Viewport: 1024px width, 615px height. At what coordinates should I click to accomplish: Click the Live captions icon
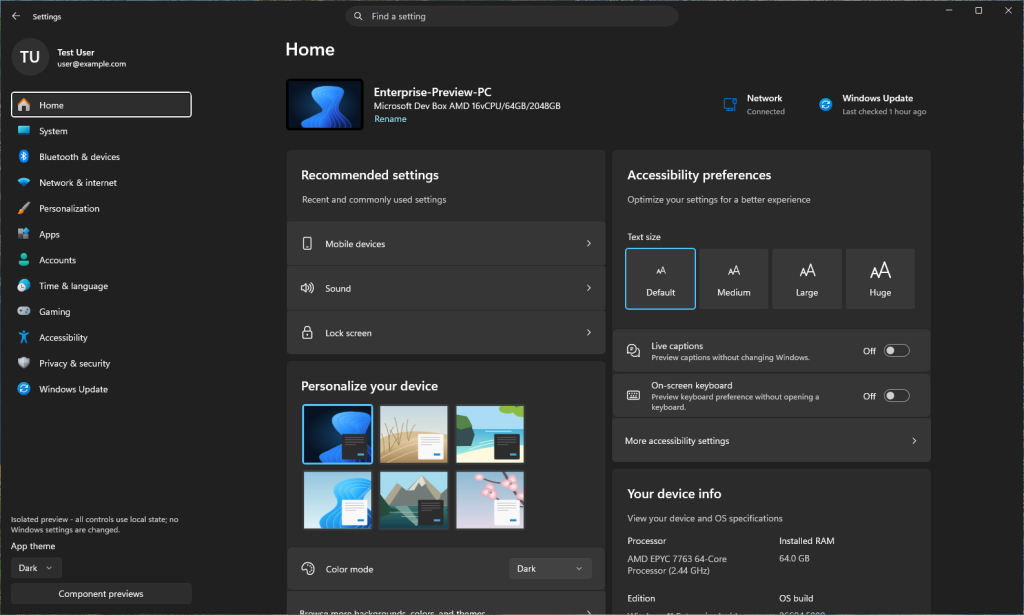point(633,351)
